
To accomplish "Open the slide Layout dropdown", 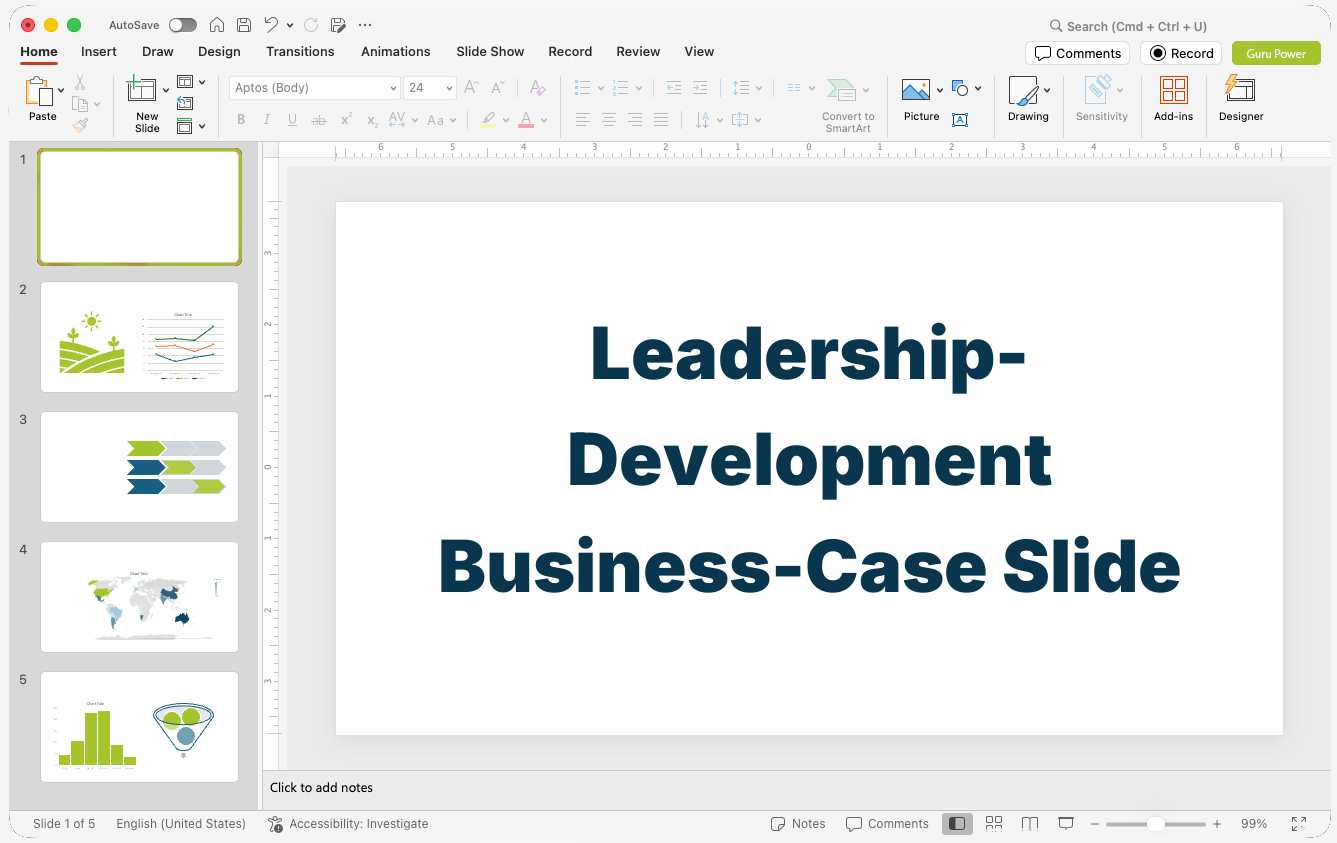I will coord(191,82).
